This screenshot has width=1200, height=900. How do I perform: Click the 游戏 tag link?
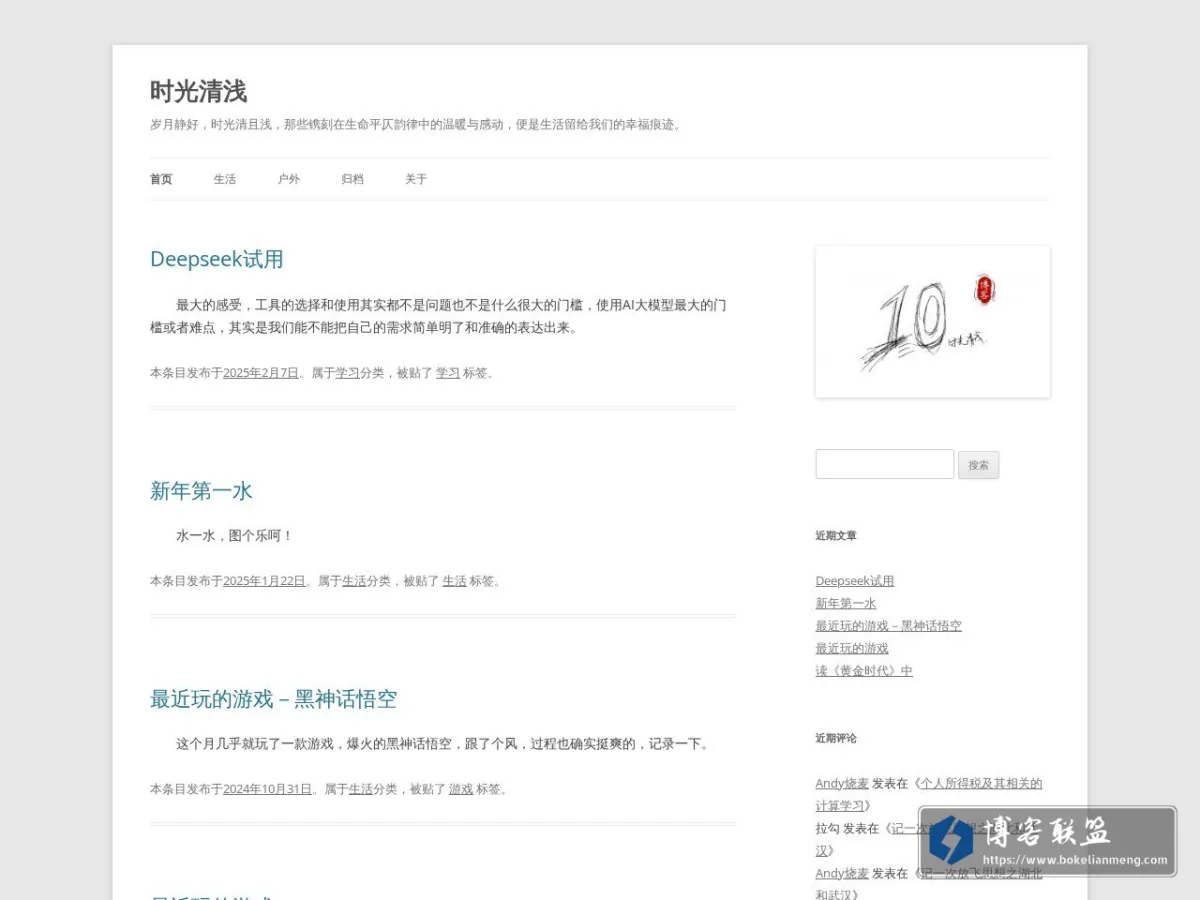tap(461, 789)
